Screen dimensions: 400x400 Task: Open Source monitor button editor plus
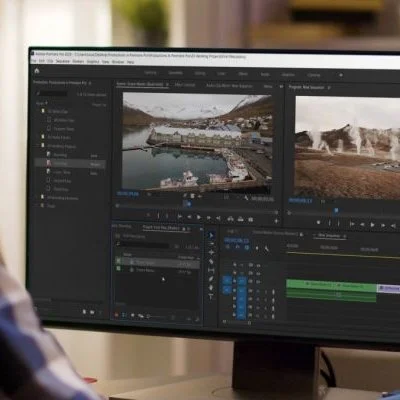(276, 221)
